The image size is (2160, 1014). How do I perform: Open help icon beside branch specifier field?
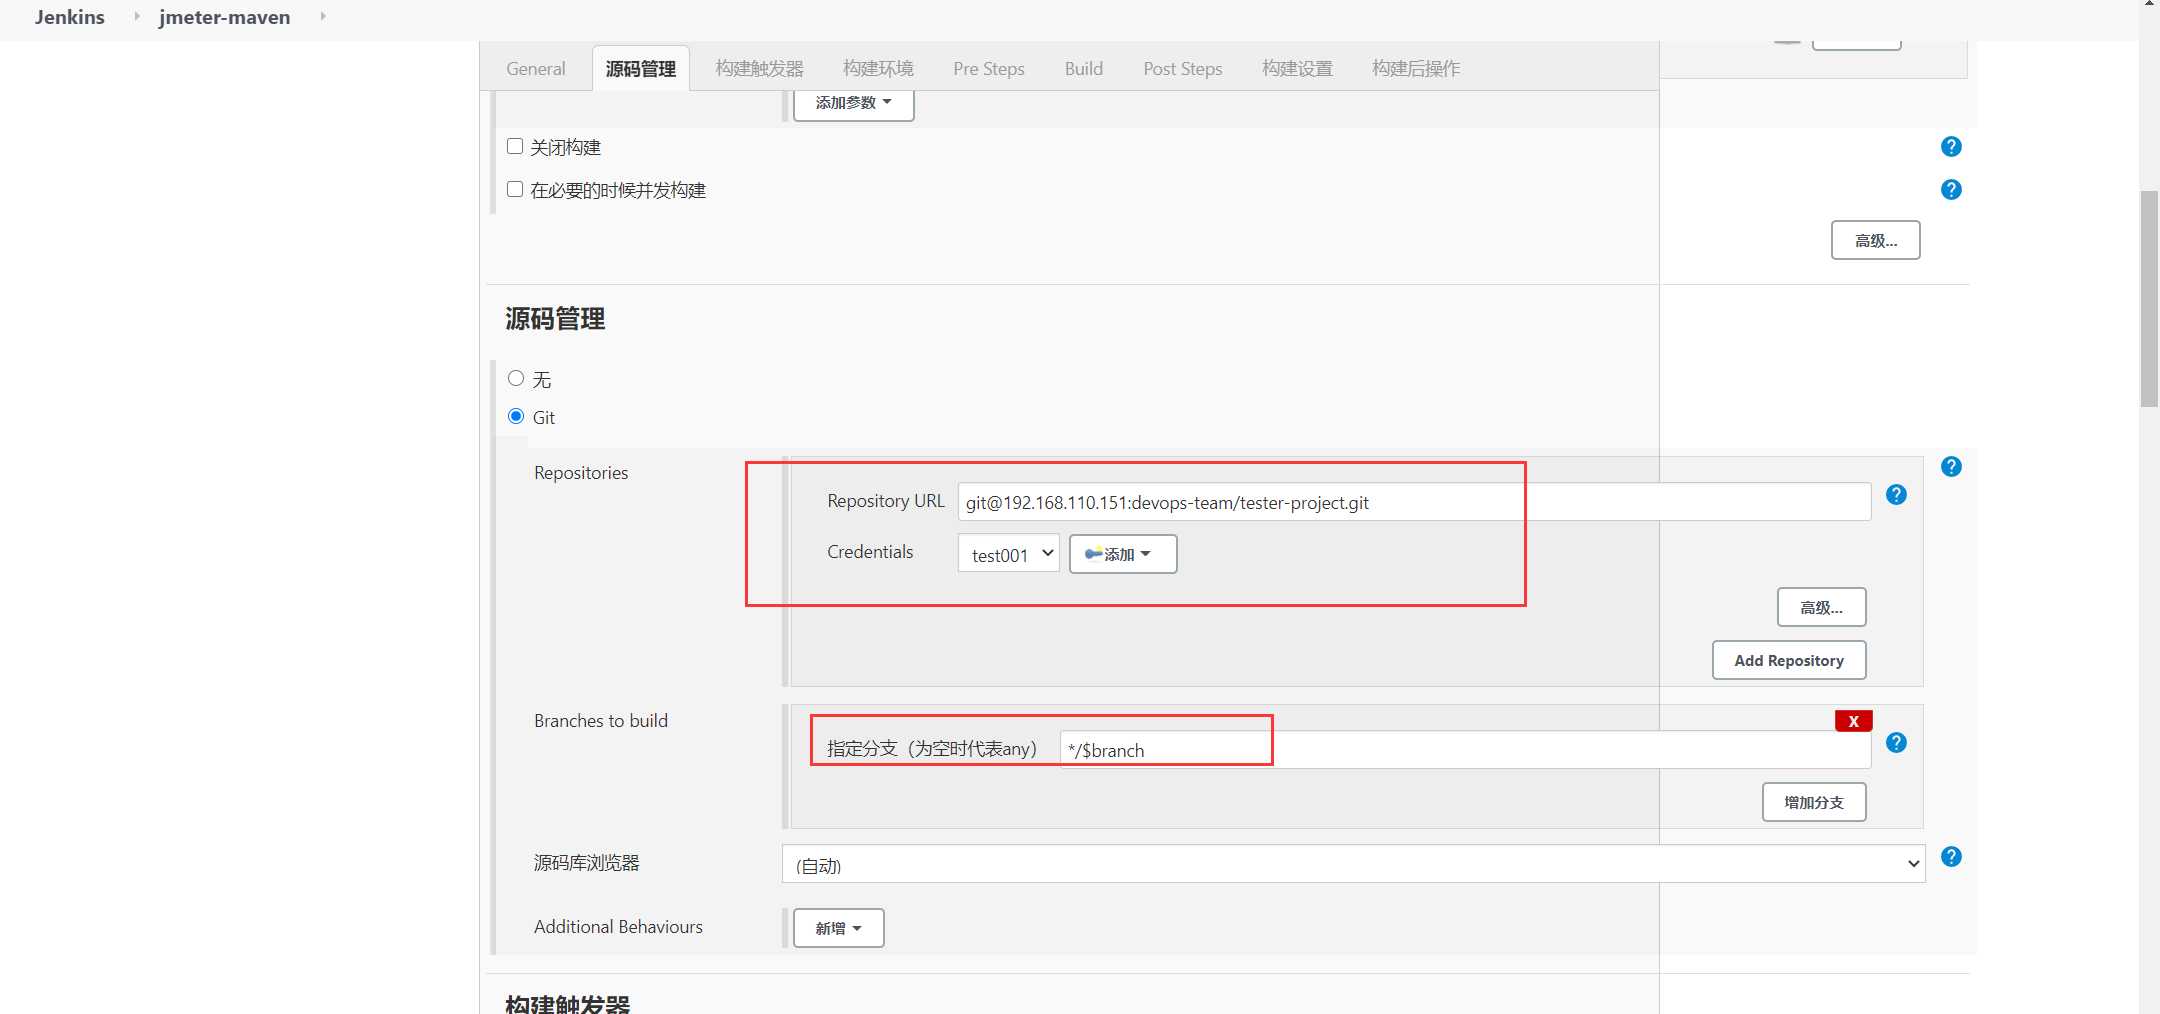tap(1896, 743)
